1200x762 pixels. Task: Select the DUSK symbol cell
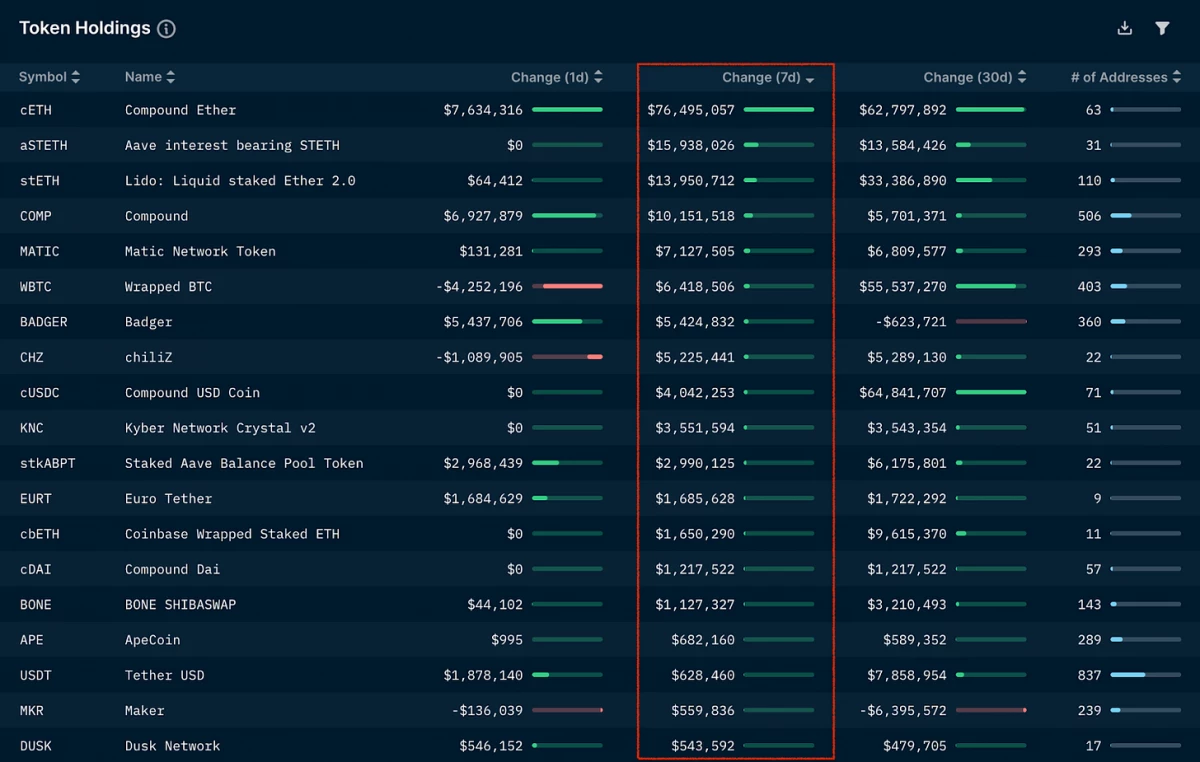[36, 746]
